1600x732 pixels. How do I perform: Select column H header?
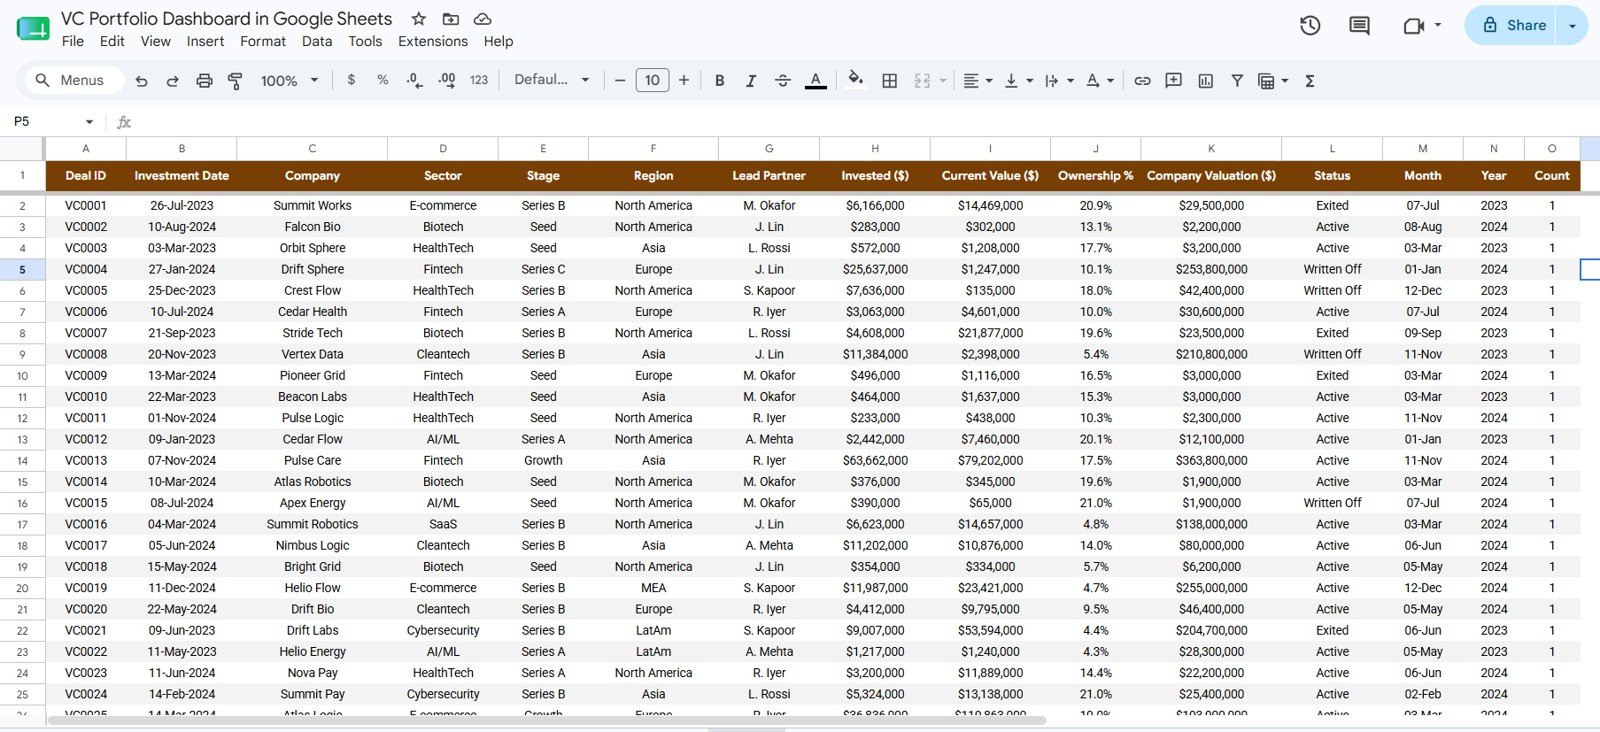coord(875,148)
